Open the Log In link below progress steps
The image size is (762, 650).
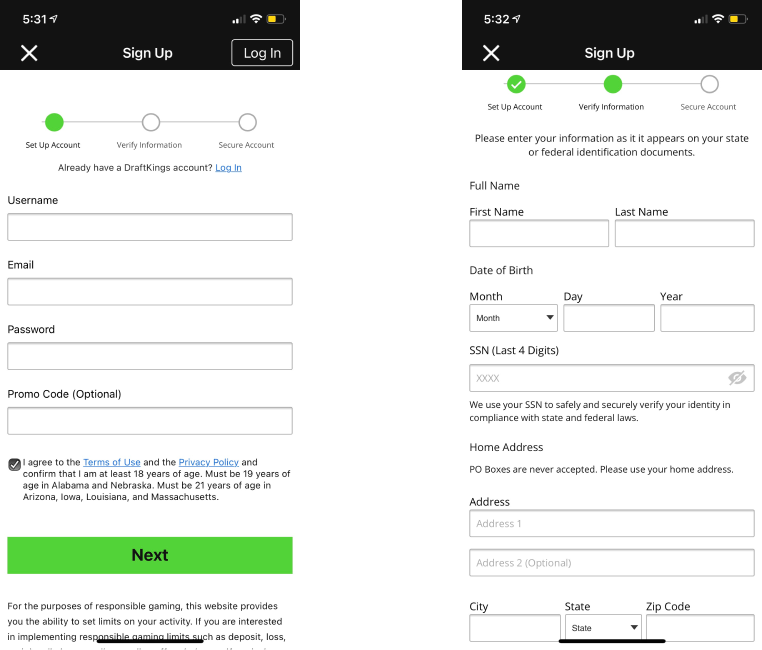pos(228,168)
